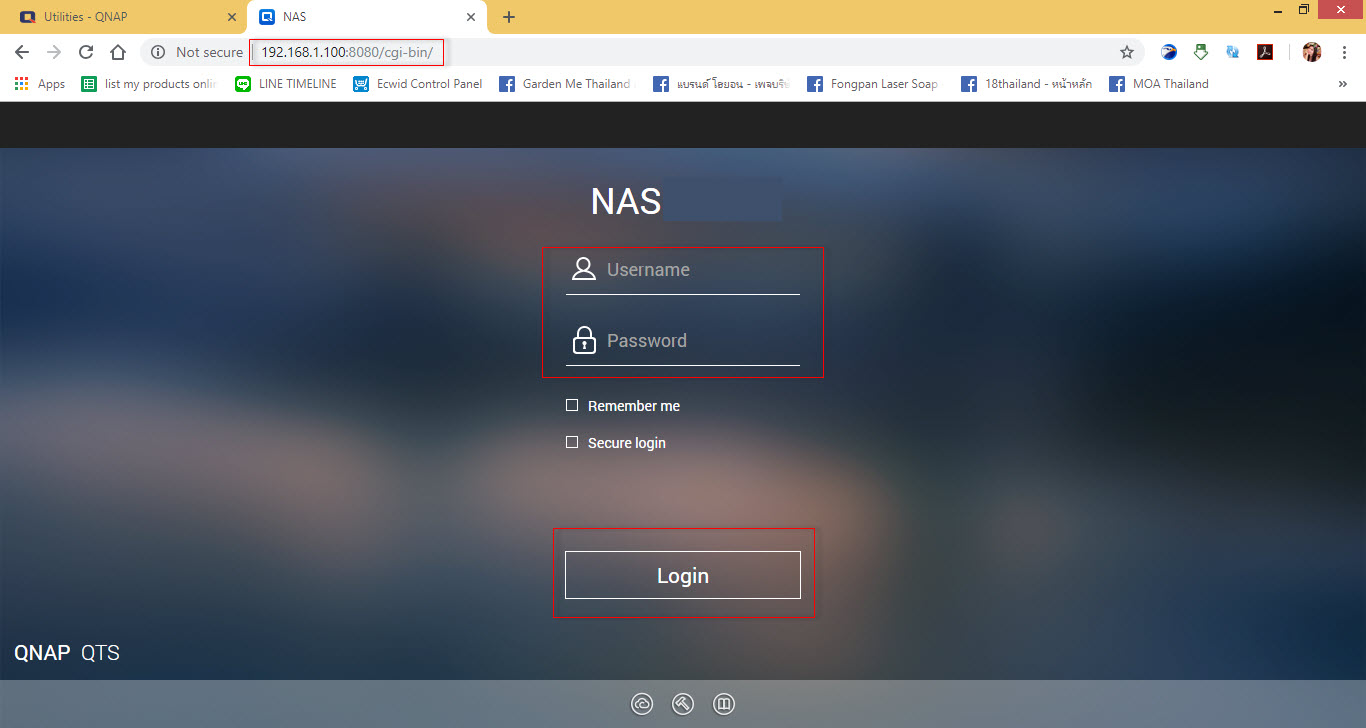The width and height of the screenshot is (1366, 728).
Task: Bookmark this page with the star icon
Action: pos(1127,51)
